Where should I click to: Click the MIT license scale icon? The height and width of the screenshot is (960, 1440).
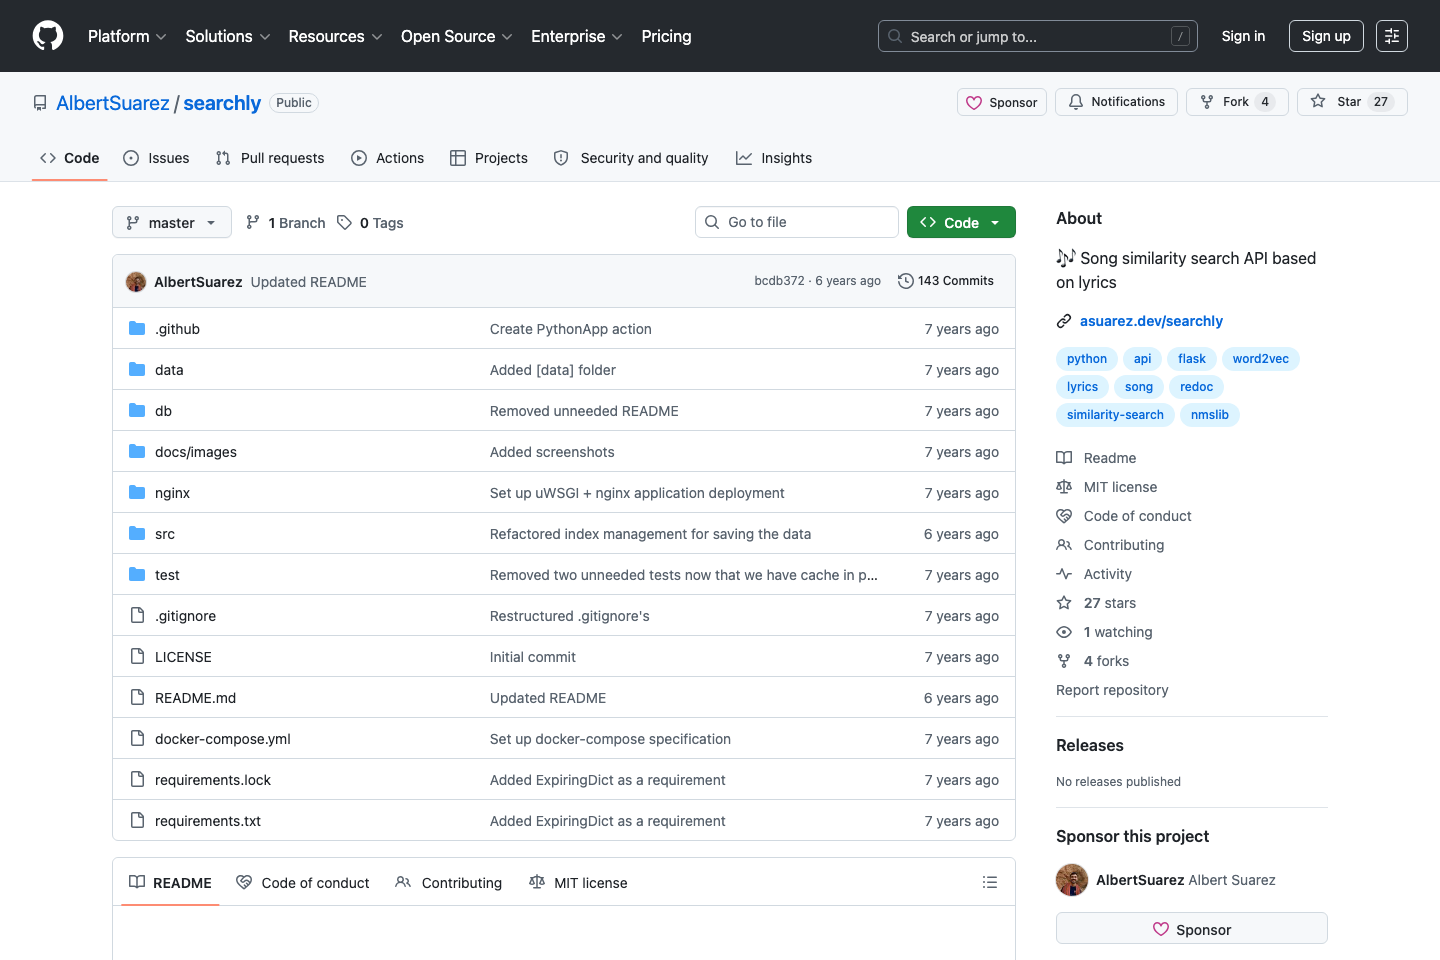pos(1064,487)
